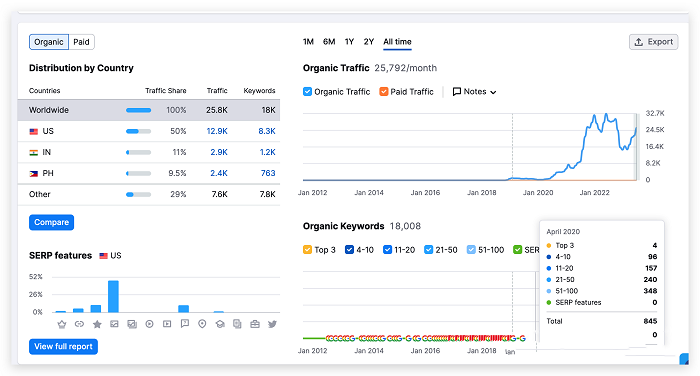This screenshot has width=700, height=376.
Task: Click the Twitter bird SERP icon
Action: pyautogui.click(x=272, y=324)
